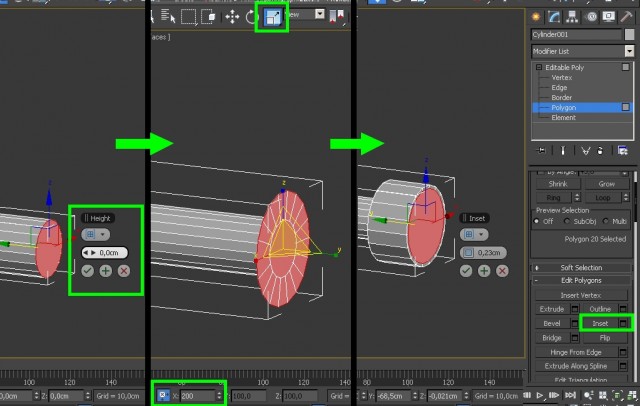Click the X scale field showing 200
Image resolution: width=640 pixels, height=406 pixels.
[x=198, y=395]
